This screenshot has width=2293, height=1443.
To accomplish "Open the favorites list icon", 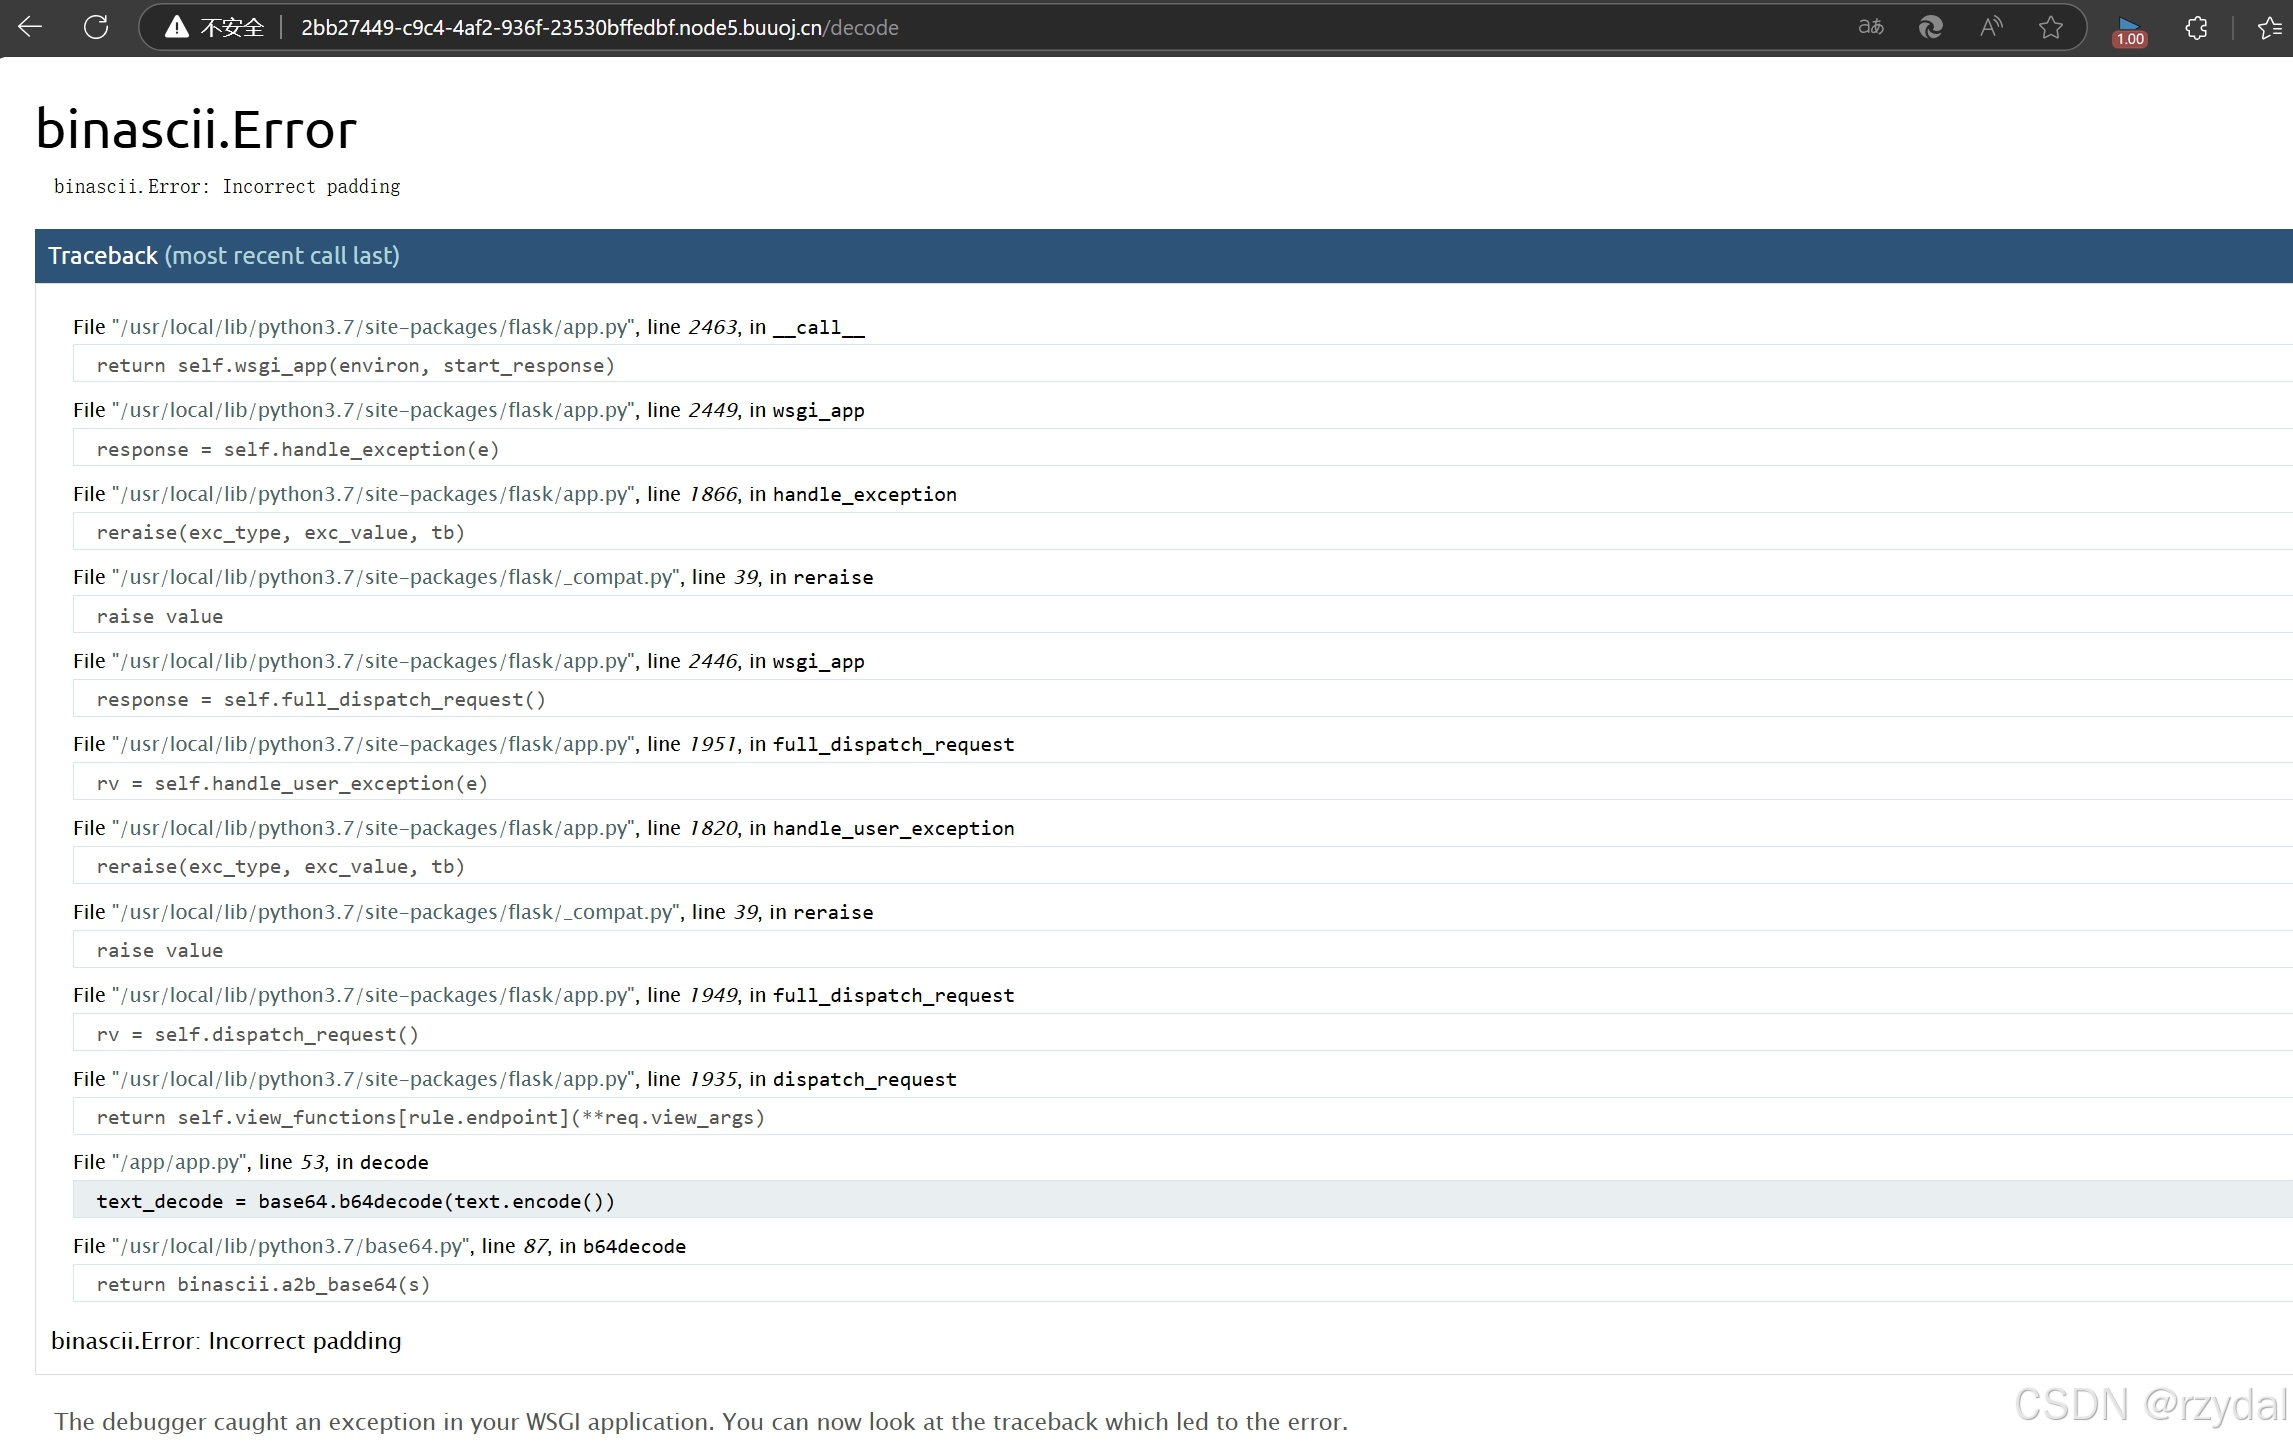I will coord(2270,27).
